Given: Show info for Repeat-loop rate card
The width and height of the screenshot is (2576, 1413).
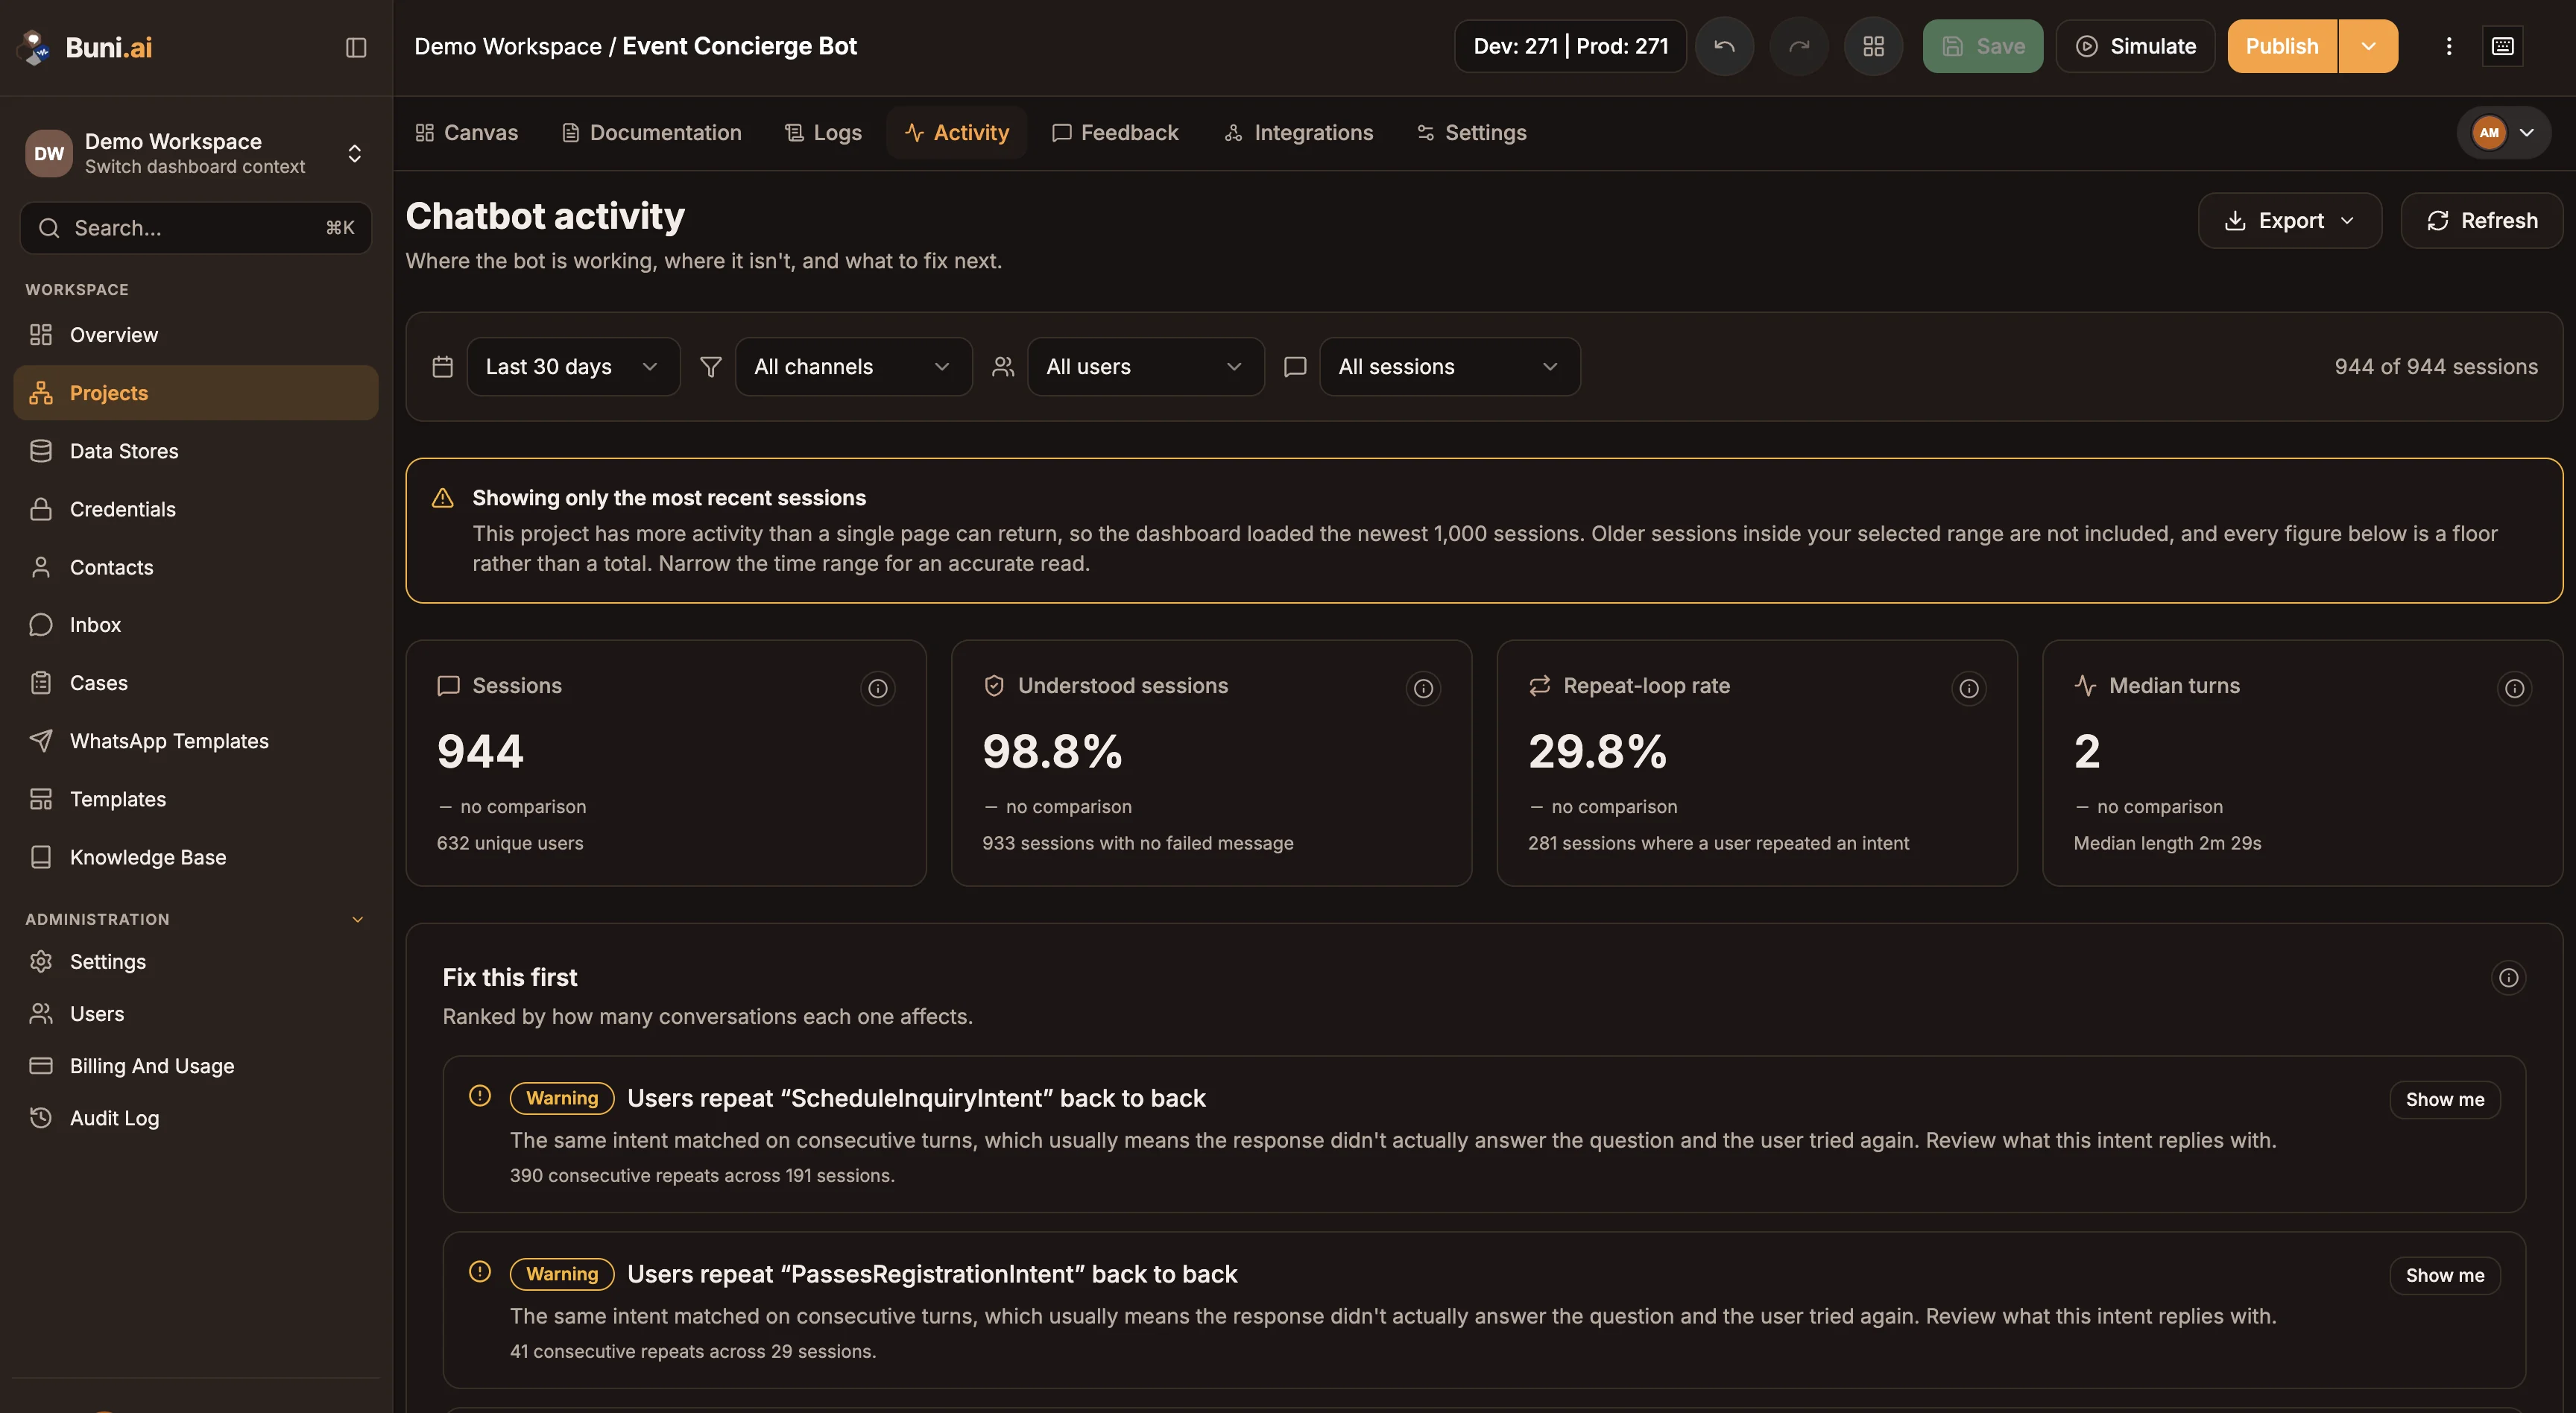Looking at the screenshot, I should pos(1969,688).
